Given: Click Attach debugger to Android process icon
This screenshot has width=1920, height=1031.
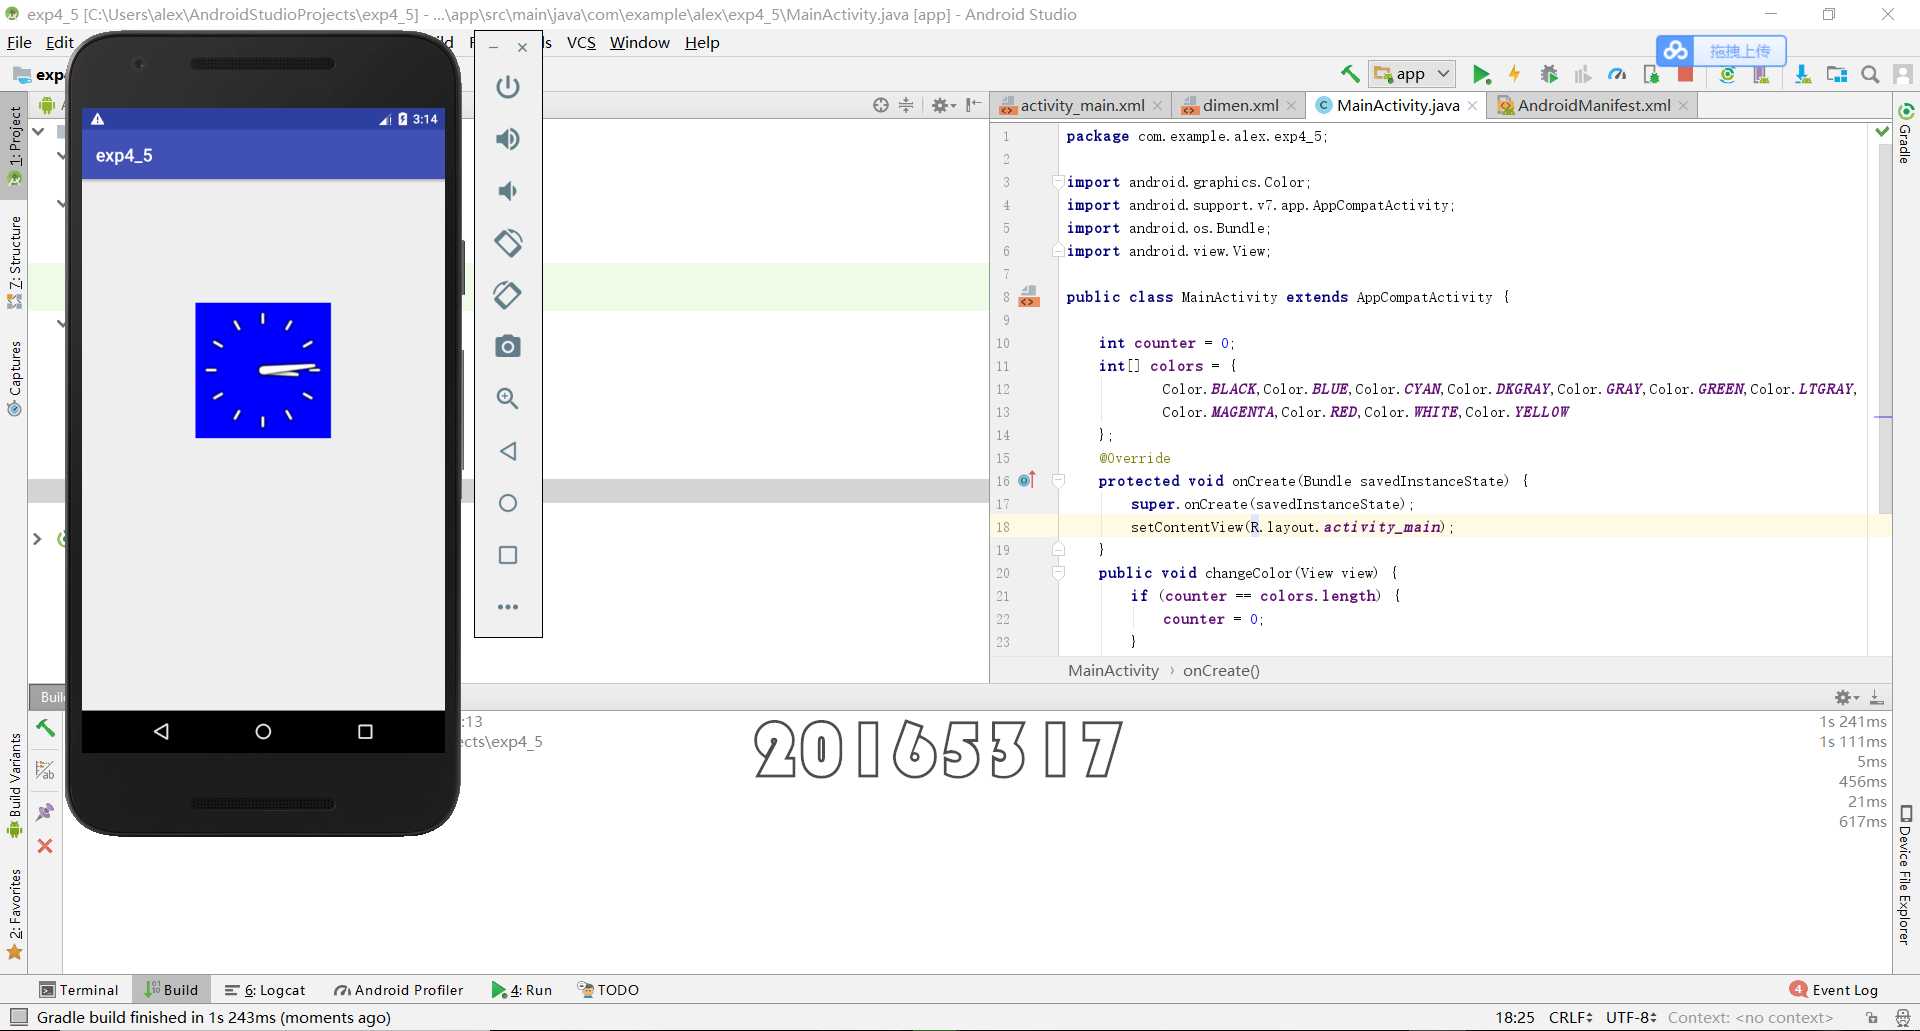Looking at the screenshot, I should tap(1651, 74).
